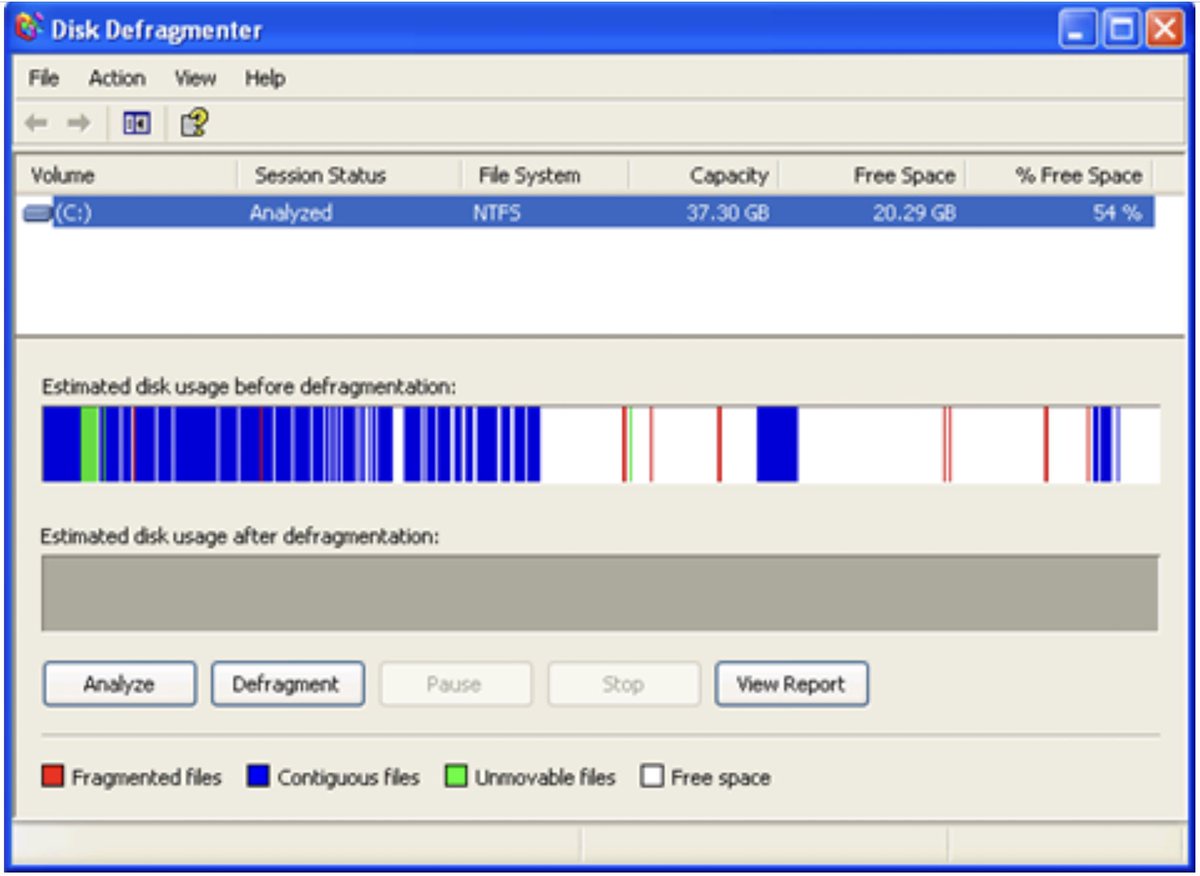This screenshot has width=1200, height=876.
Task: Click the green Unmovable files legend swatch
Action: [456, 777]
